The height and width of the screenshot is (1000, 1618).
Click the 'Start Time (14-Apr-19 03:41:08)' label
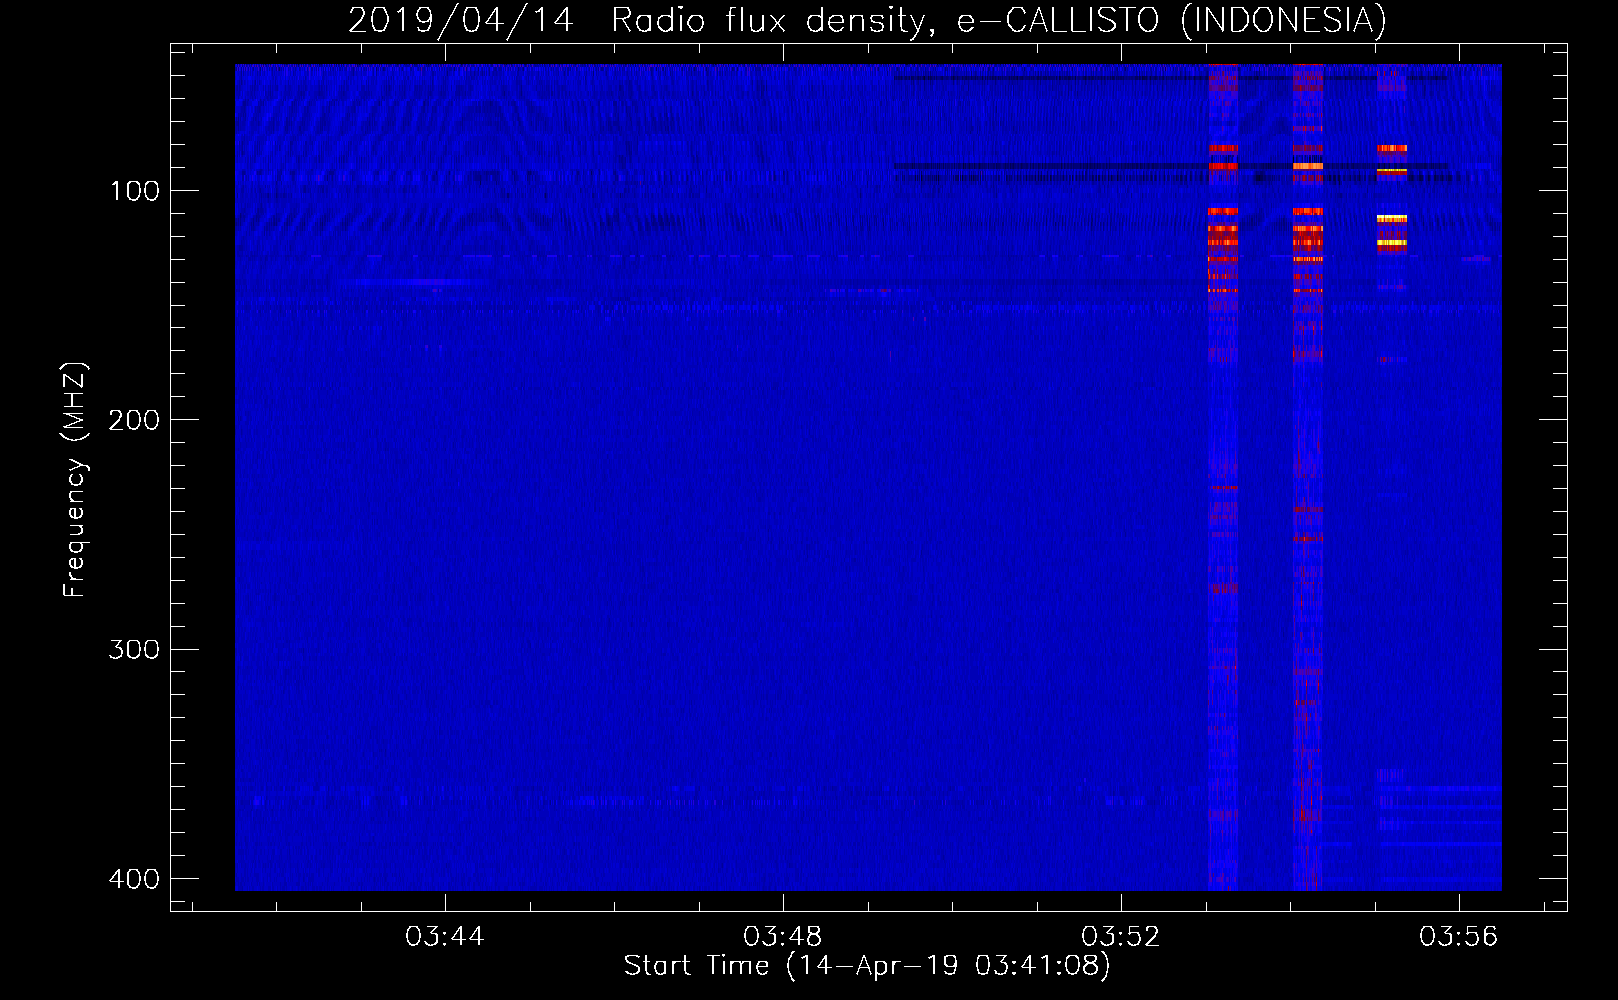coord(867,966)
